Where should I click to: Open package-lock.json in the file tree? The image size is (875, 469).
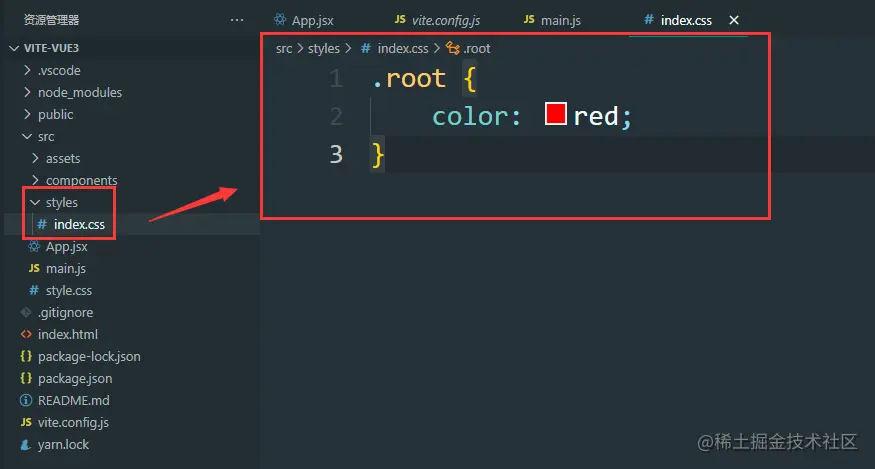[x=89, y=356]
